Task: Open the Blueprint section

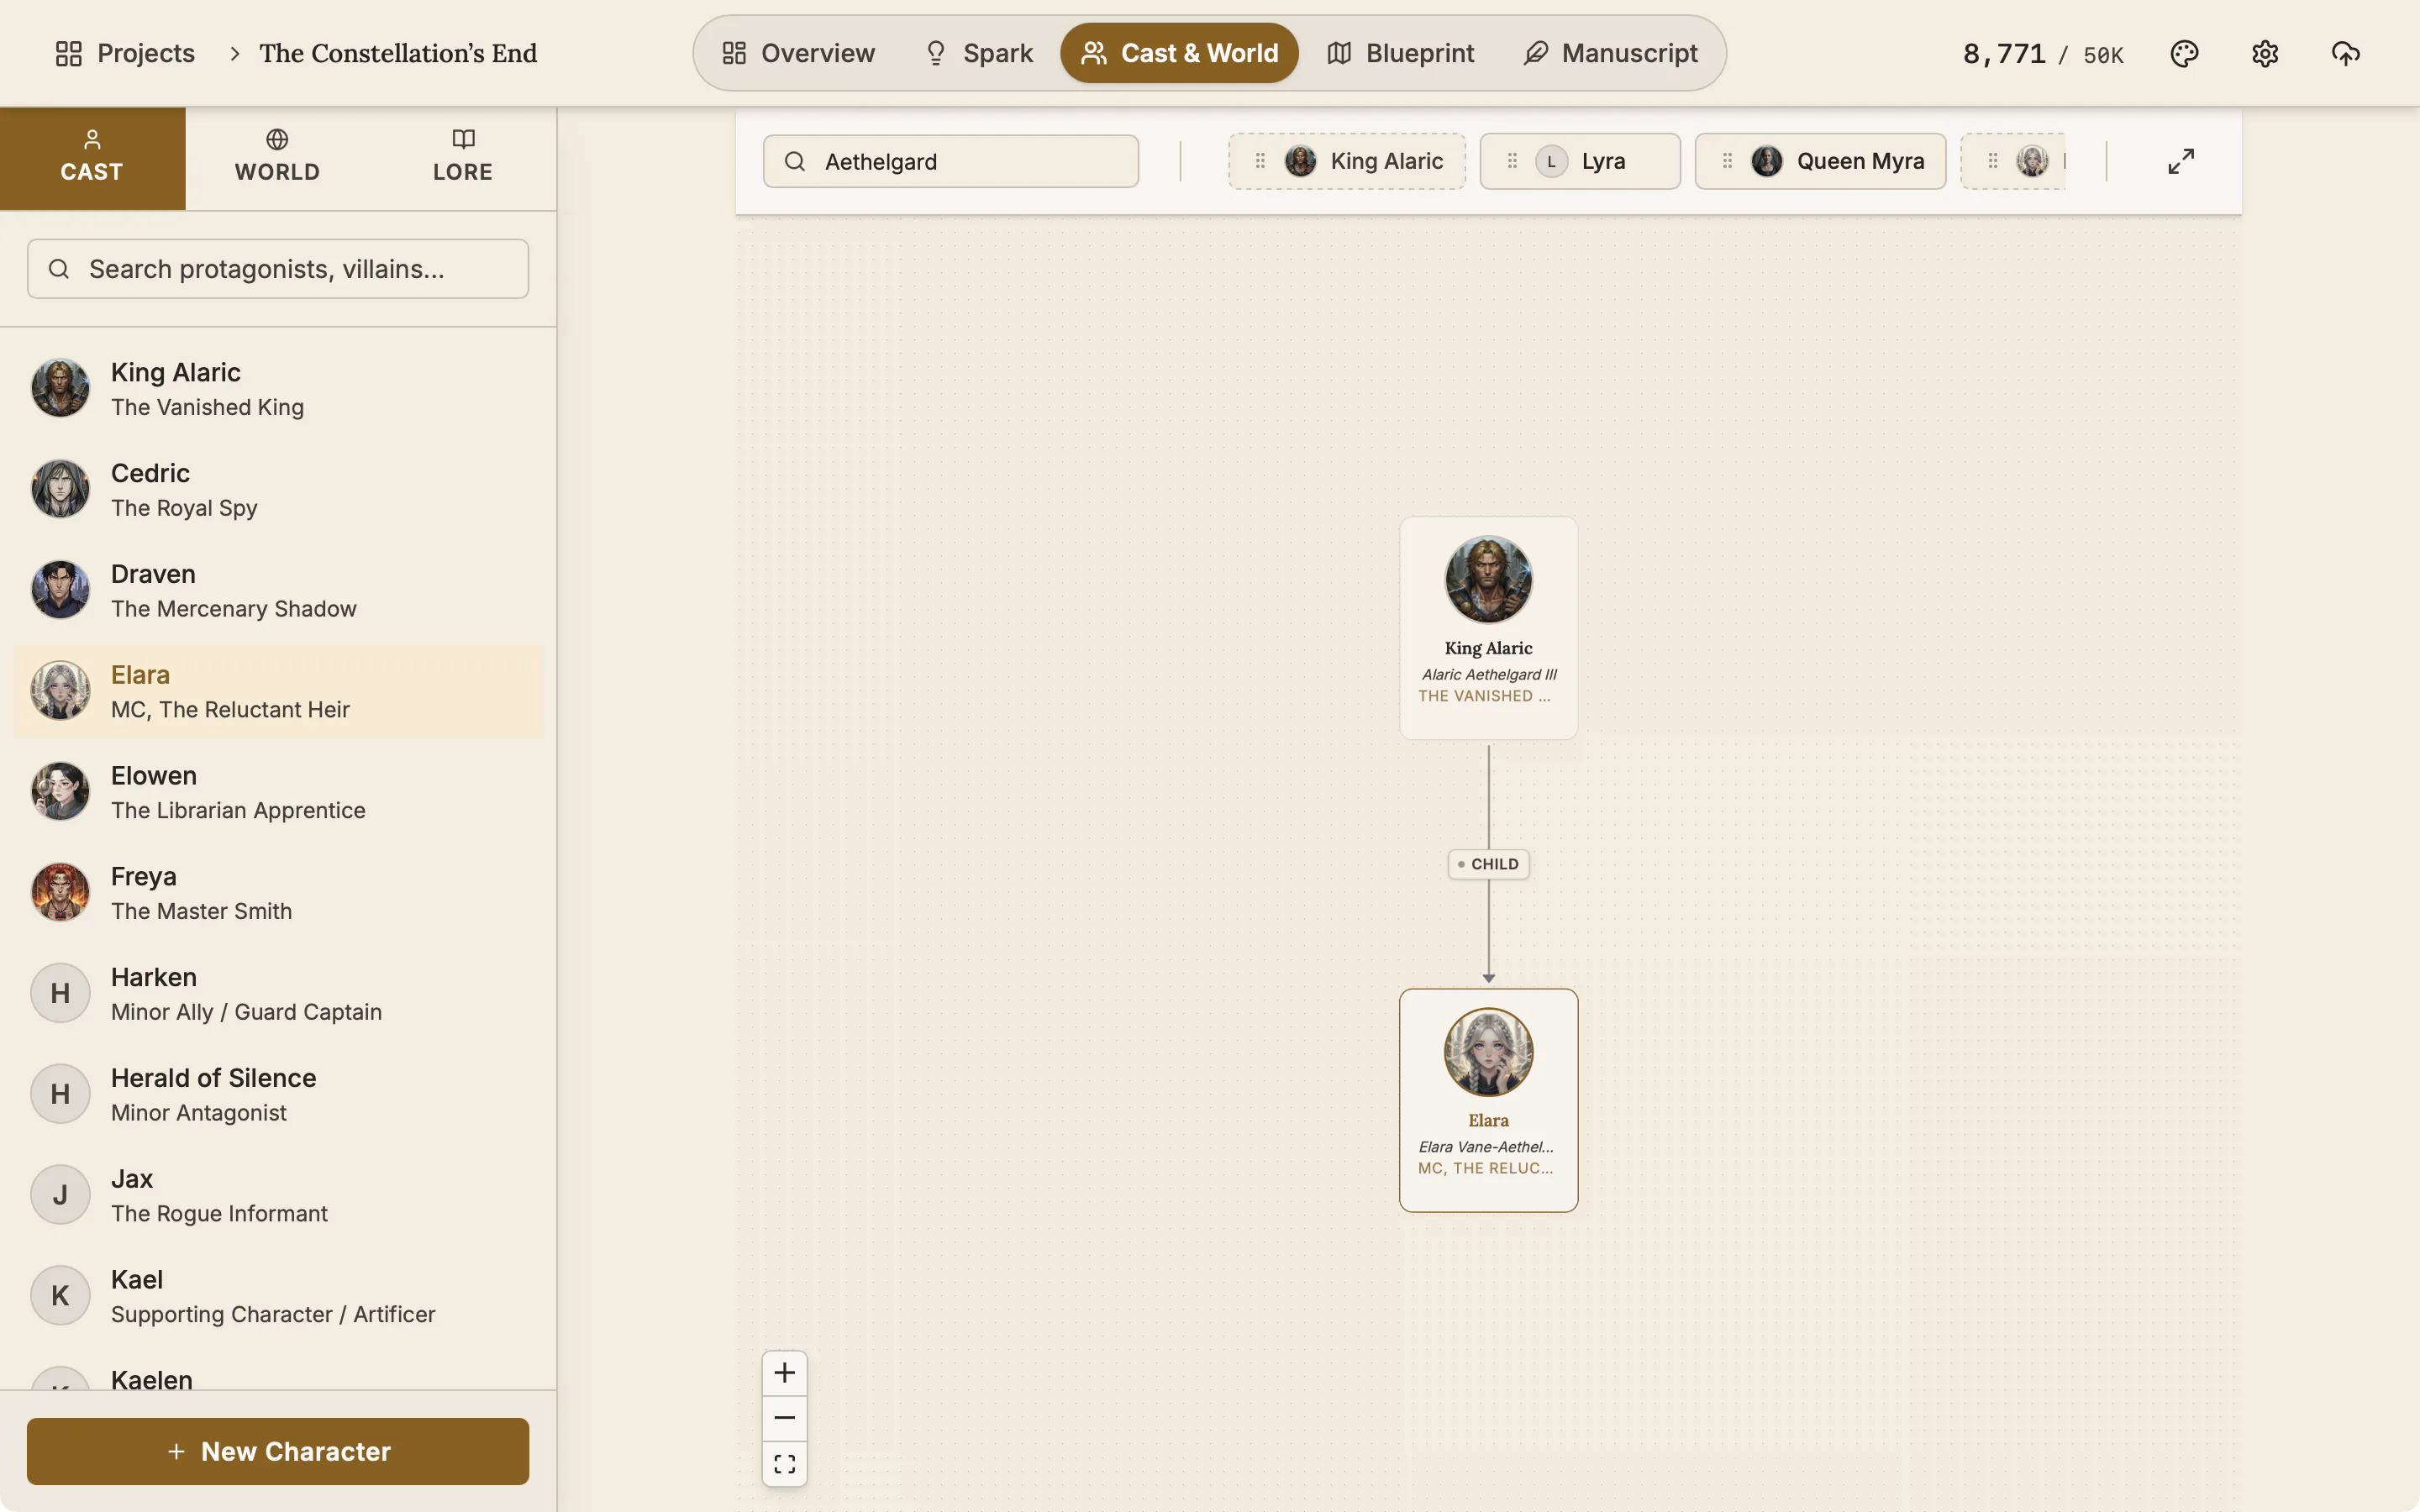Action: tap(1401, 53)
